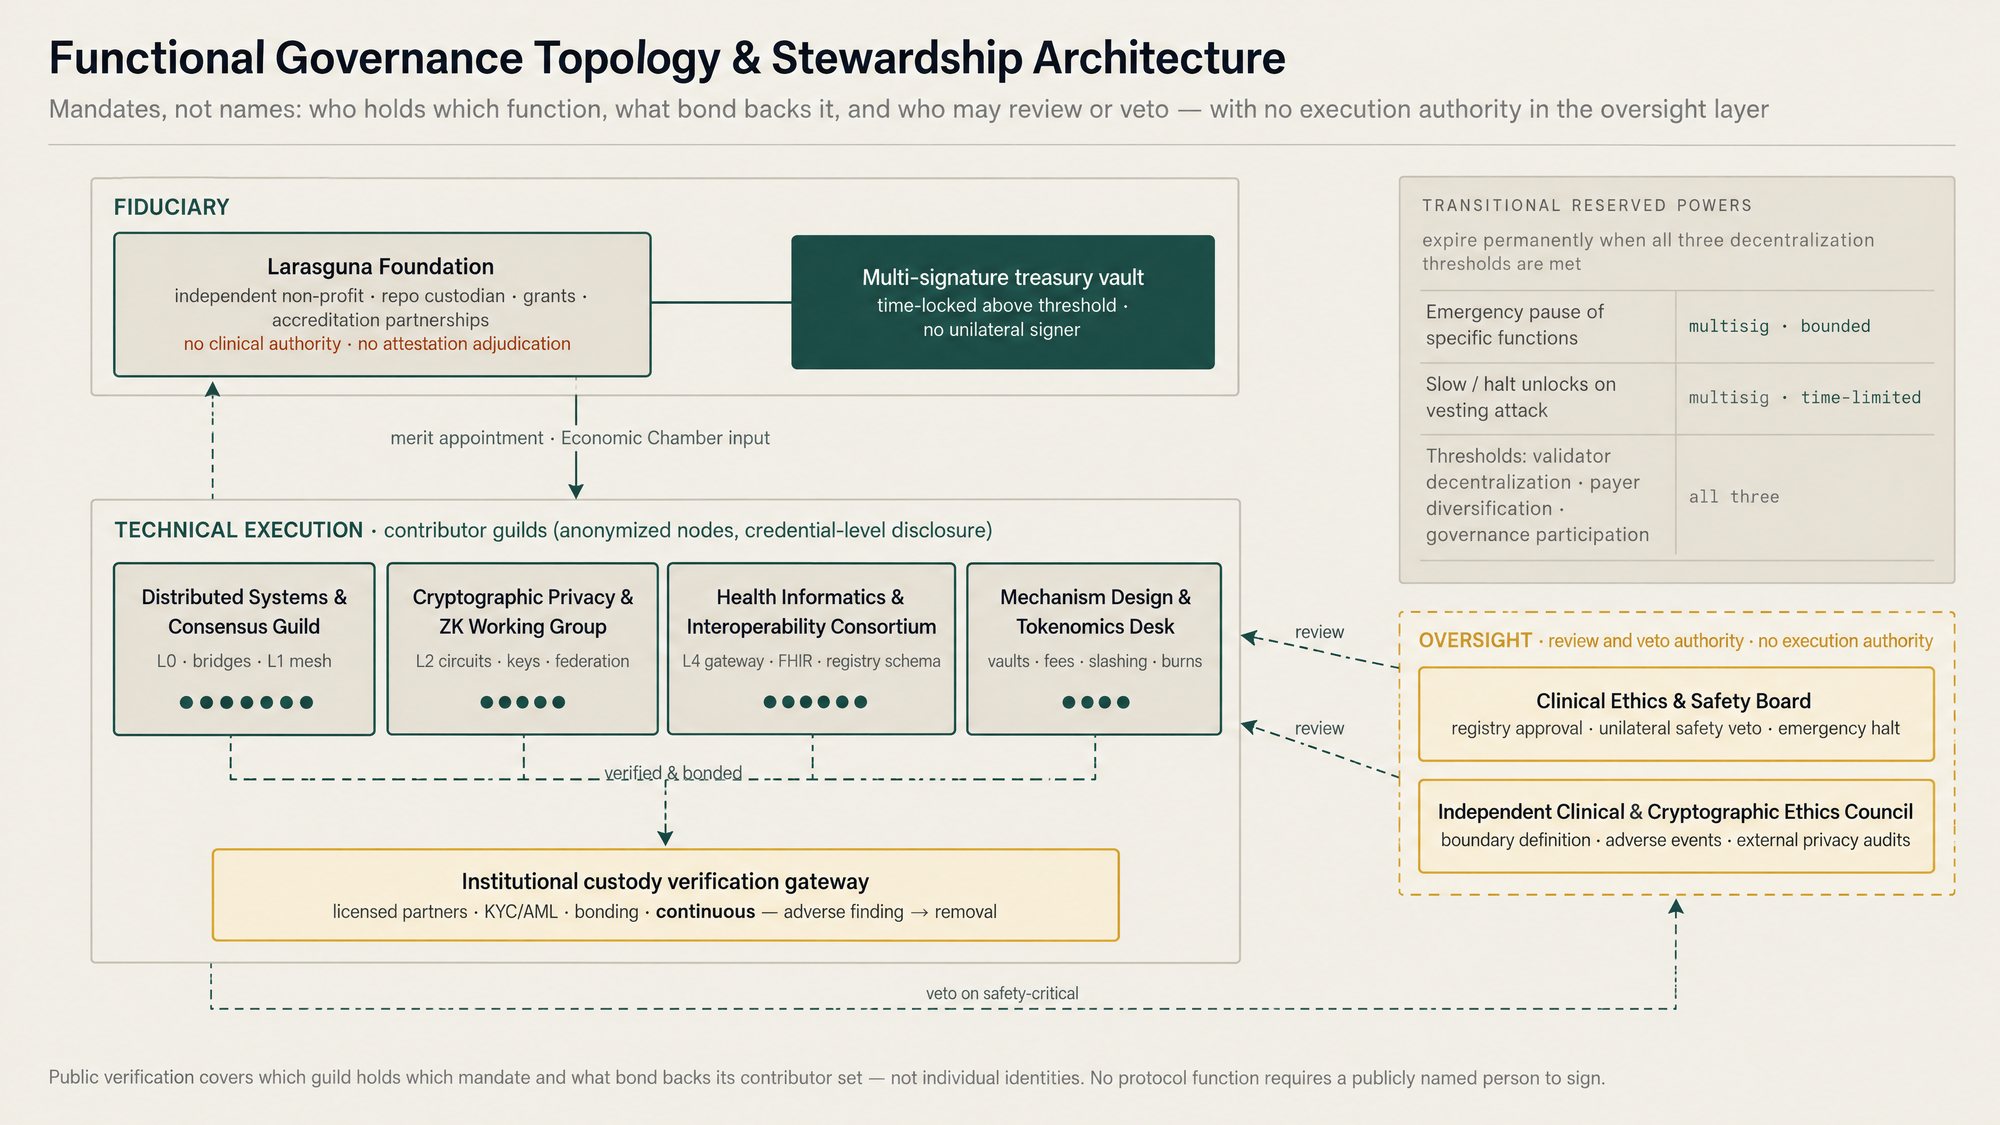
Task: Click the 'all three' table value
Action: [x=1734, y=497]
